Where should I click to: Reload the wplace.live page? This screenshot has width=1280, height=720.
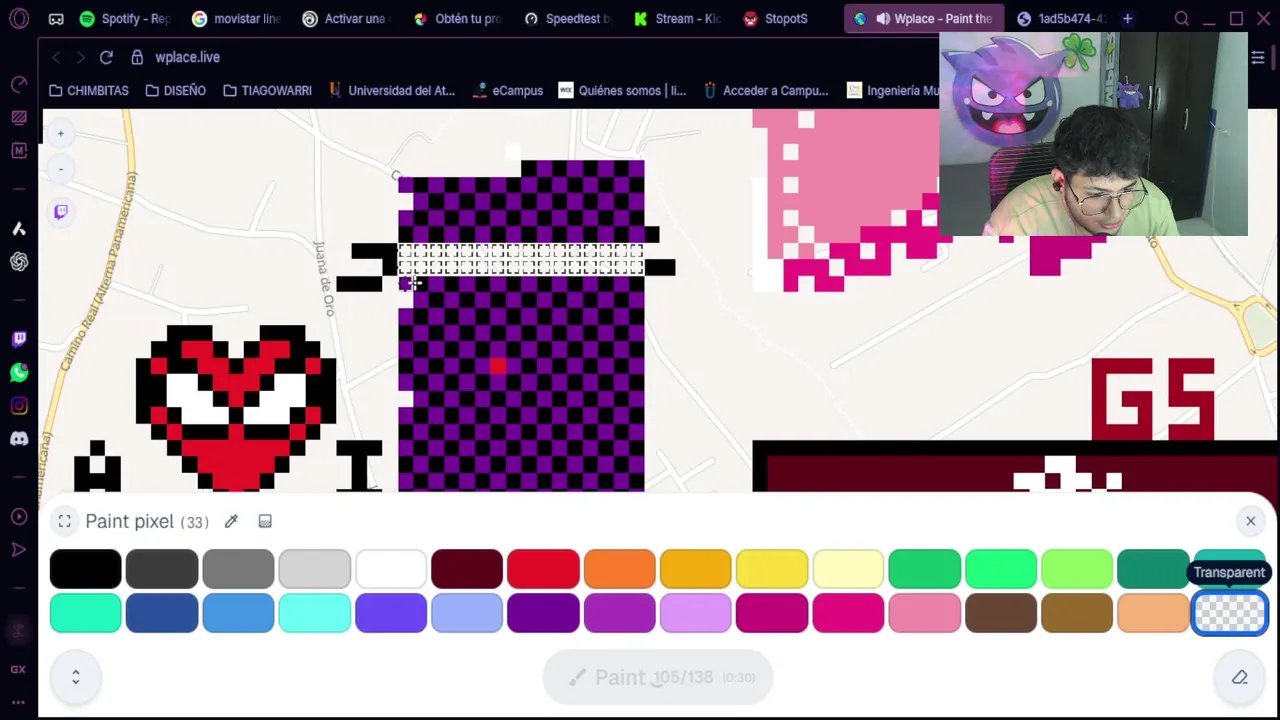tap(106, 57)
